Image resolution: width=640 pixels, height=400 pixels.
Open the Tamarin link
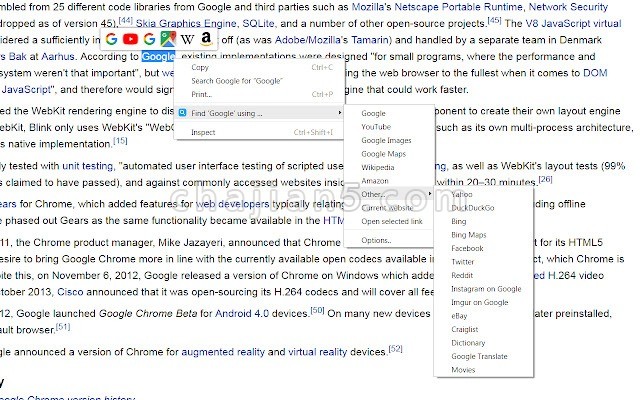[x=370, y=40]
